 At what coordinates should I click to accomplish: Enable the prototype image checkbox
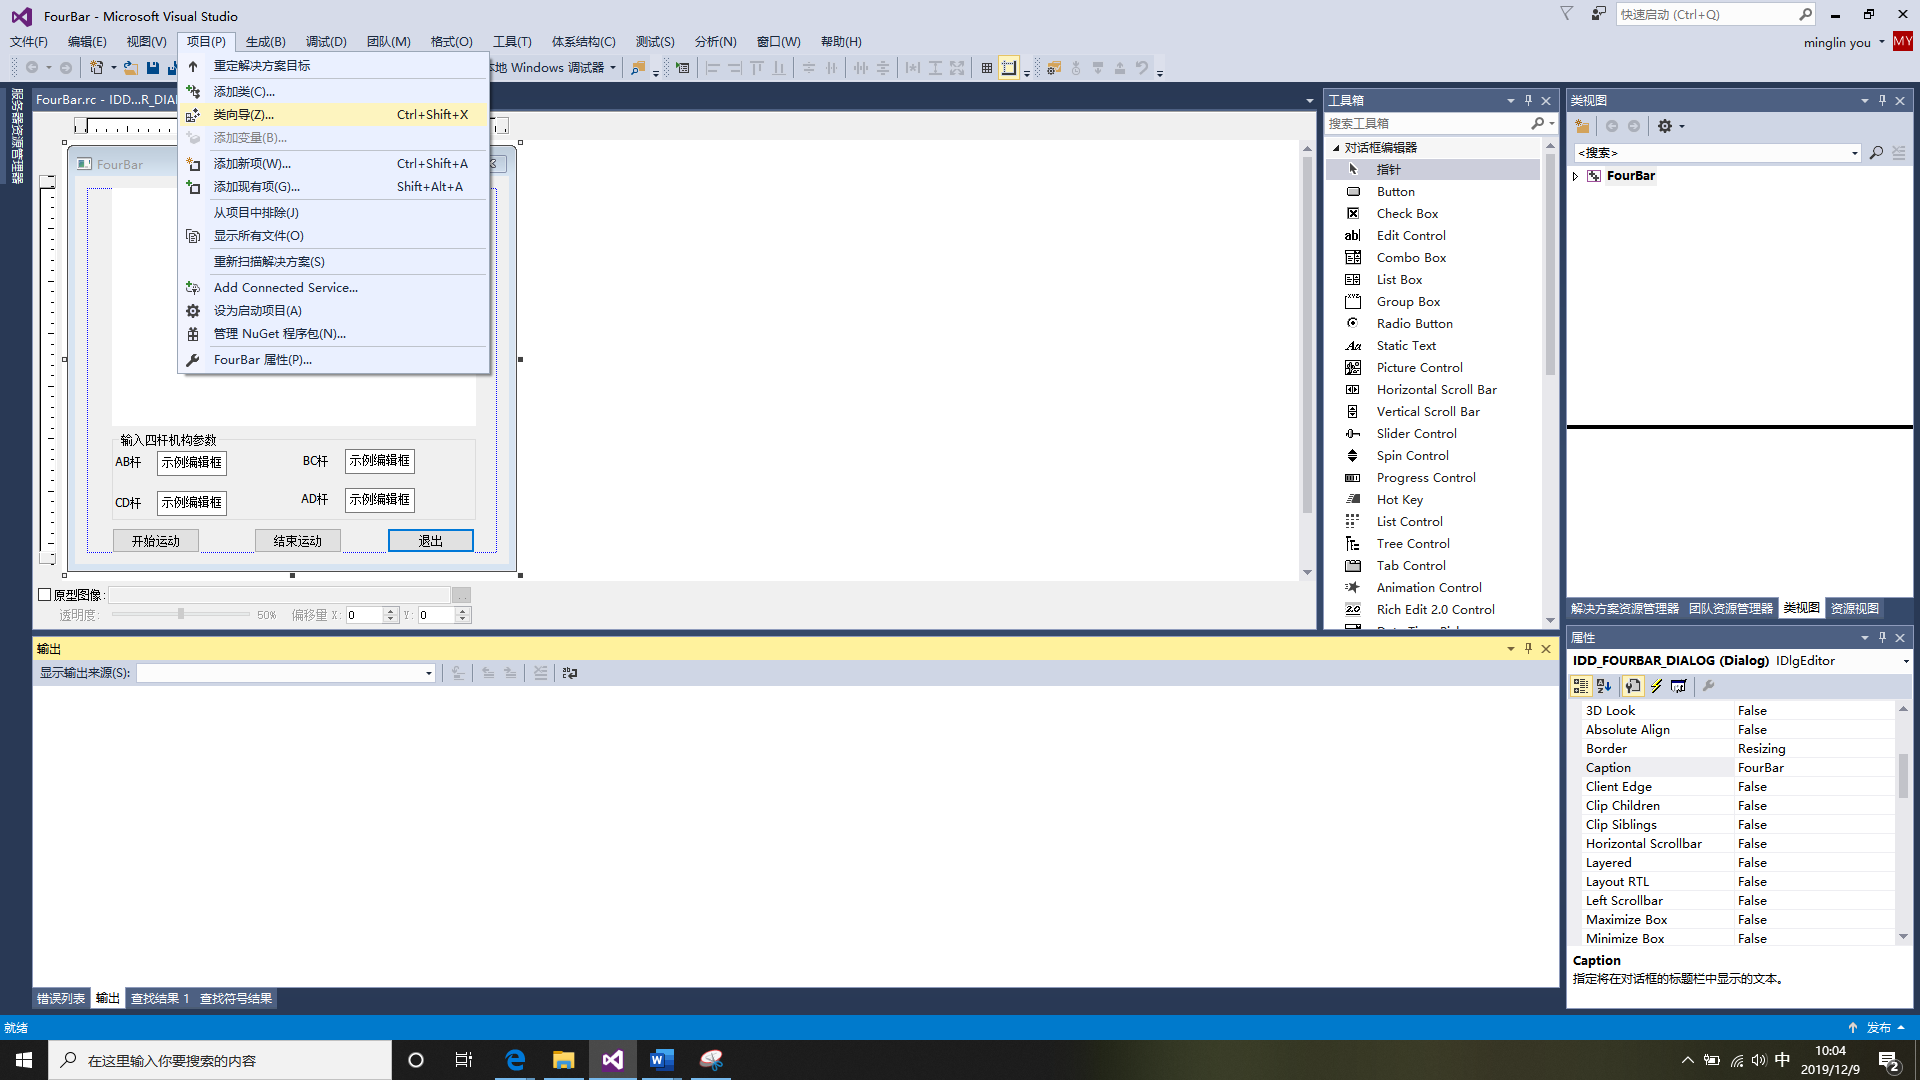pos(44,595)
